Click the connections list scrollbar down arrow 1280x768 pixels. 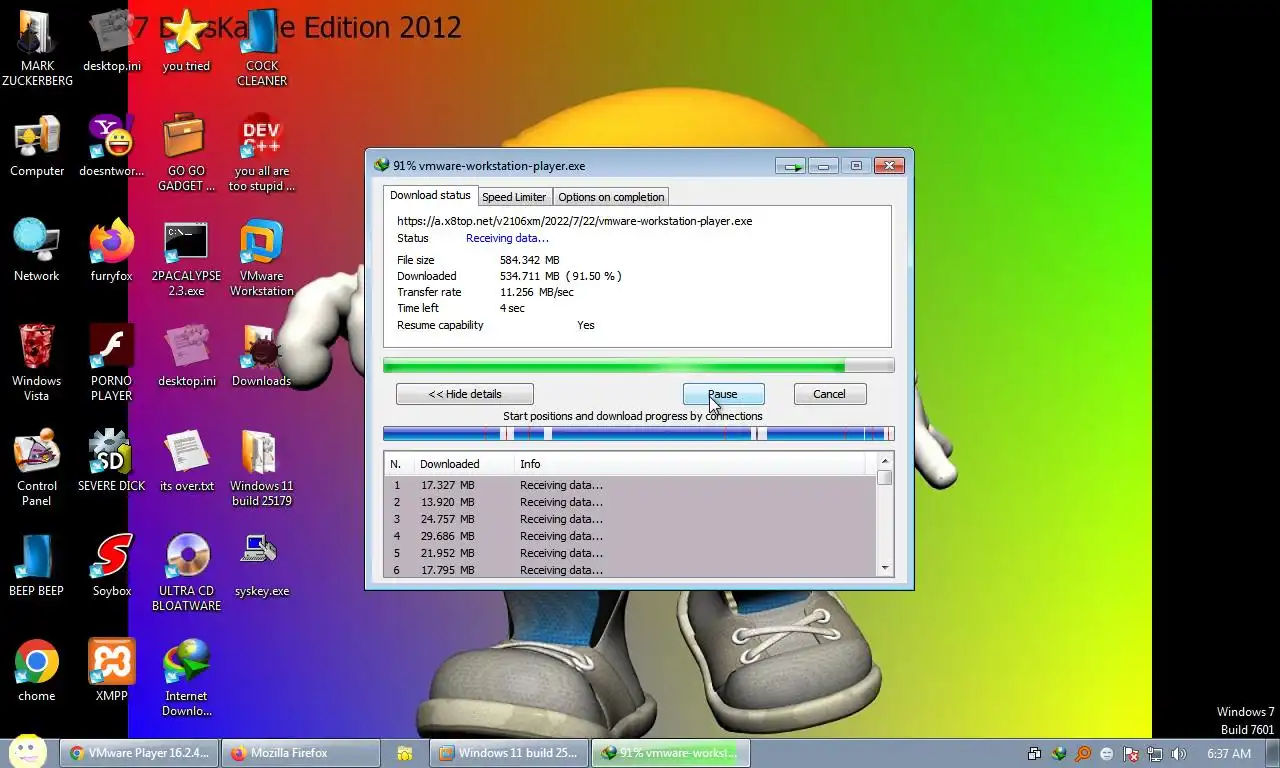point(884,568)
